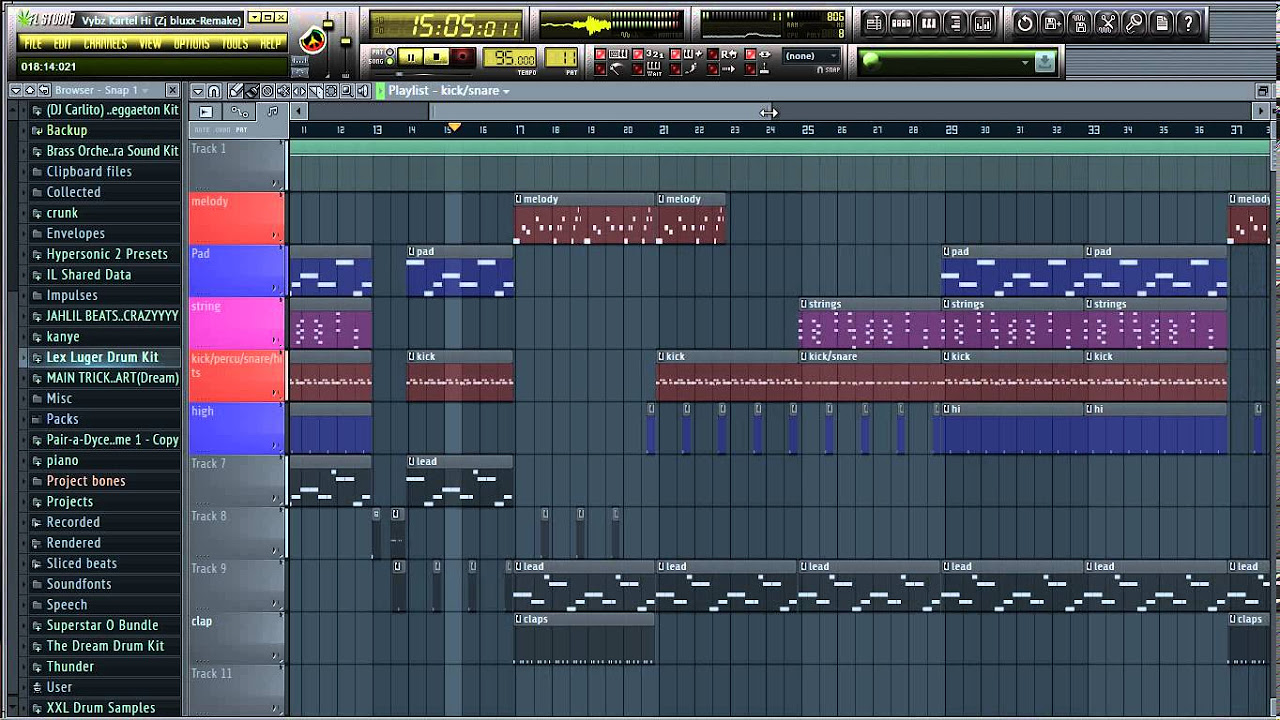Open the EDIT menu

pos(62,44)
